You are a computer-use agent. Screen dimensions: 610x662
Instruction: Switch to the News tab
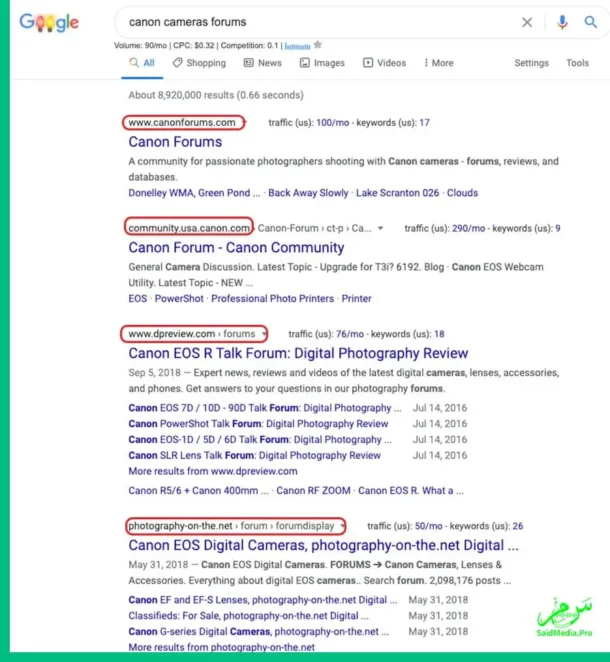(x=262, y=63)
